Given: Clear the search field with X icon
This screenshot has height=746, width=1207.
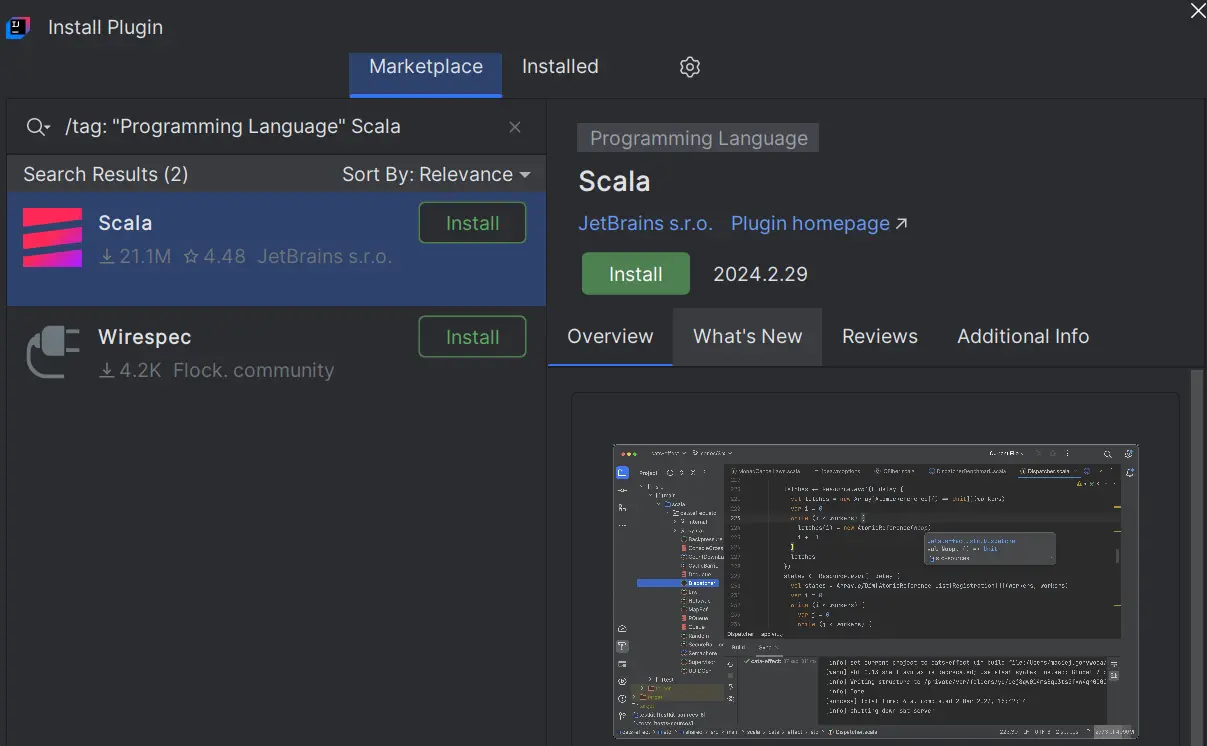Looking at the screenshot, I should point(515,127).
